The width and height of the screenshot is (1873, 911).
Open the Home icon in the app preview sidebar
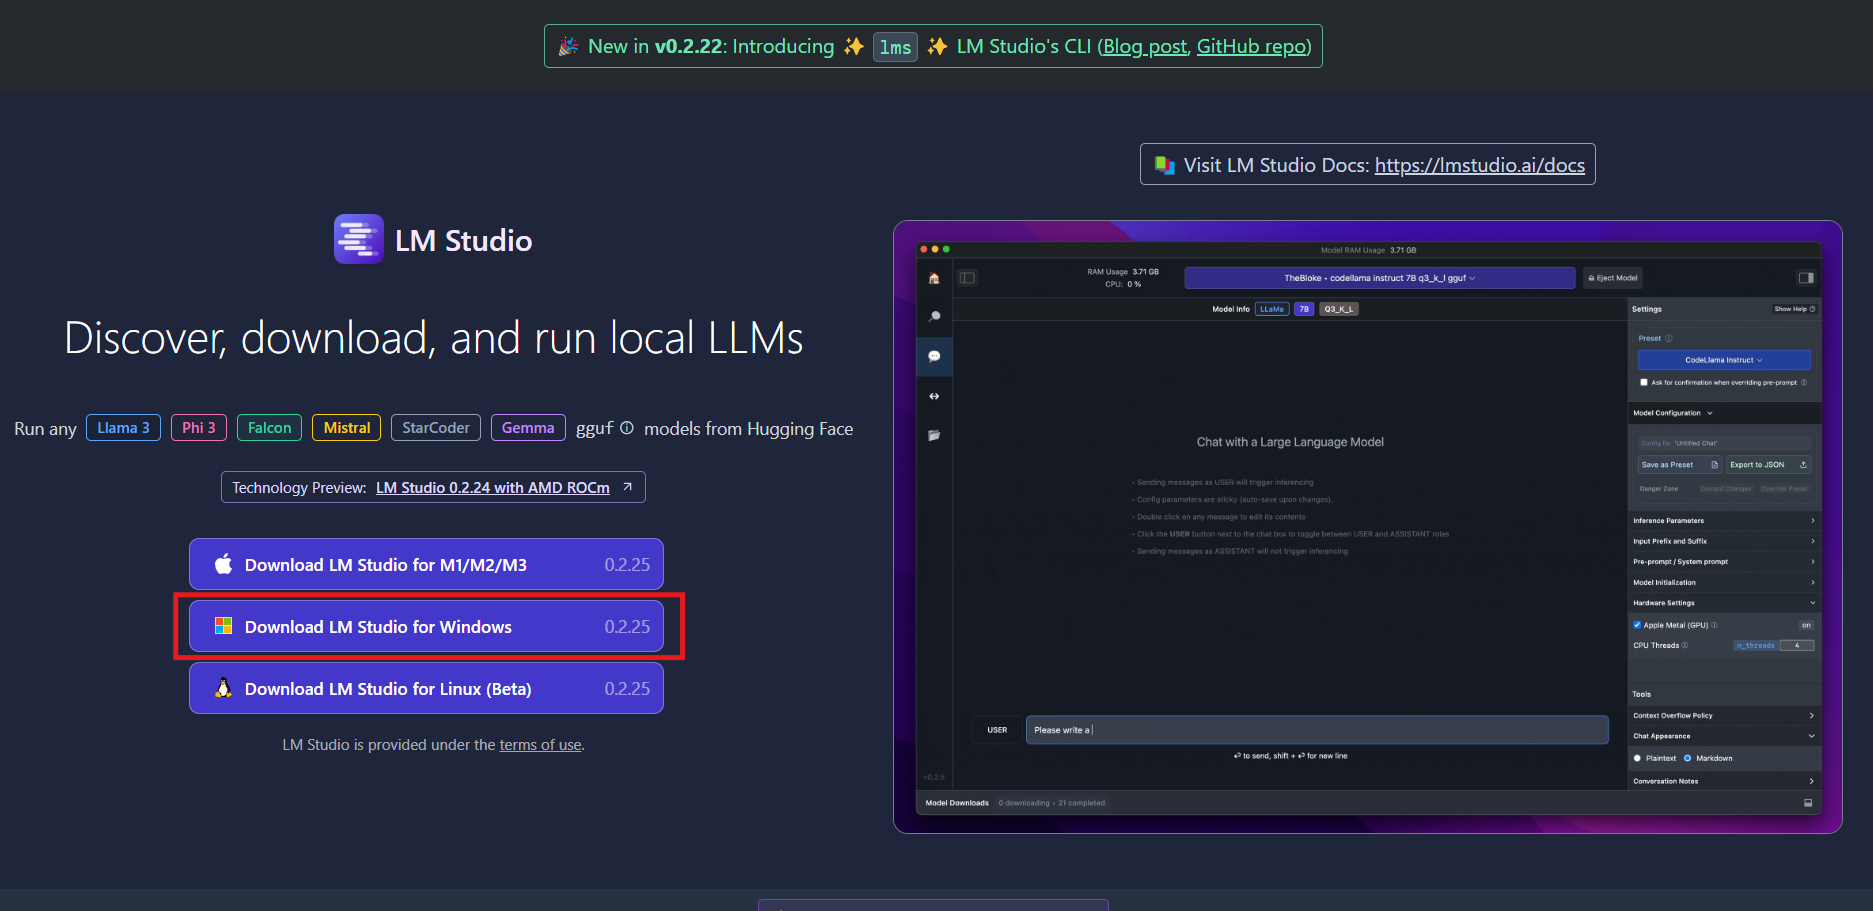(x=934, y=278)
